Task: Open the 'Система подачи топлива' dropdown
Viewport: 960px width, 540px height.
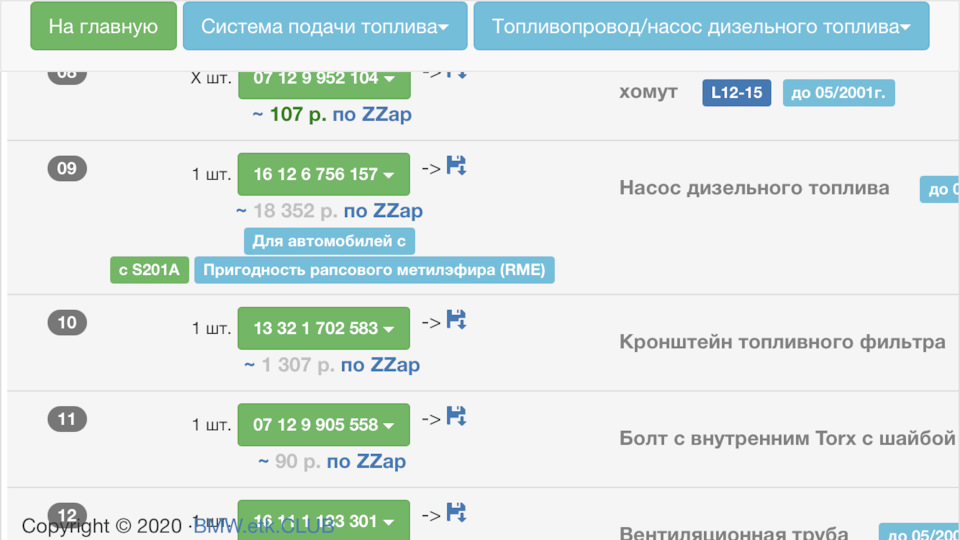Action: [x=324, y=27]
